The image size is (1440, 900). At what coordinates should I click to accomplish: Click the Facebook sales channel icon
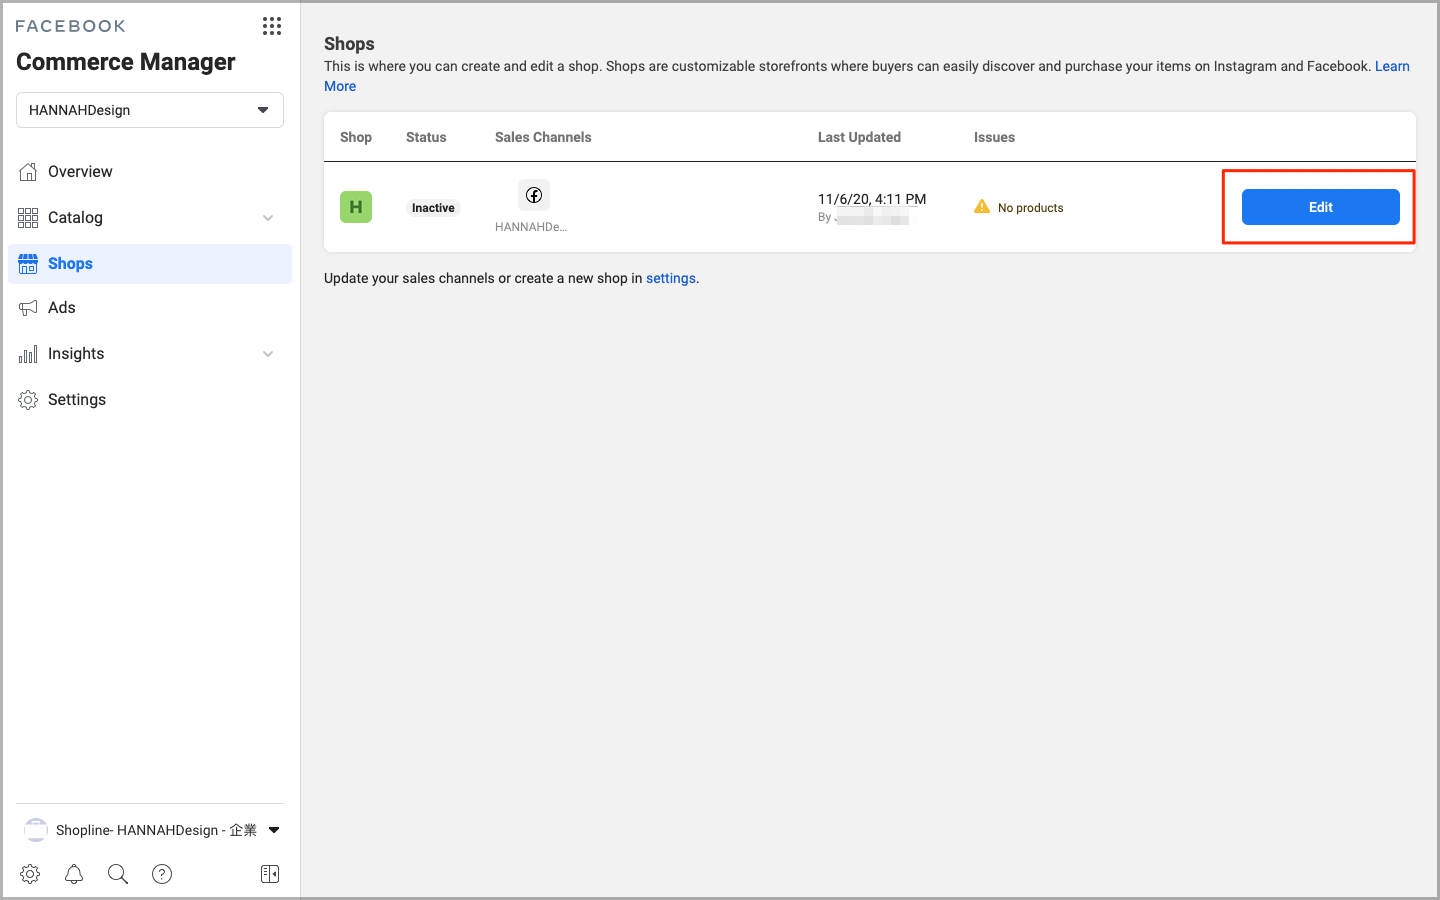(x=534, y=195)
